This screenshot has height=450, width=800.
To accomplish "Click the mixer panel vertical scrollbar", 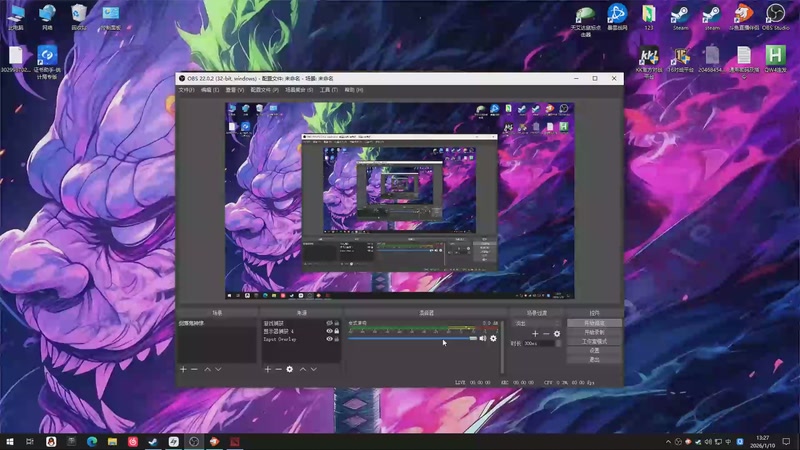I will point(502,347).
